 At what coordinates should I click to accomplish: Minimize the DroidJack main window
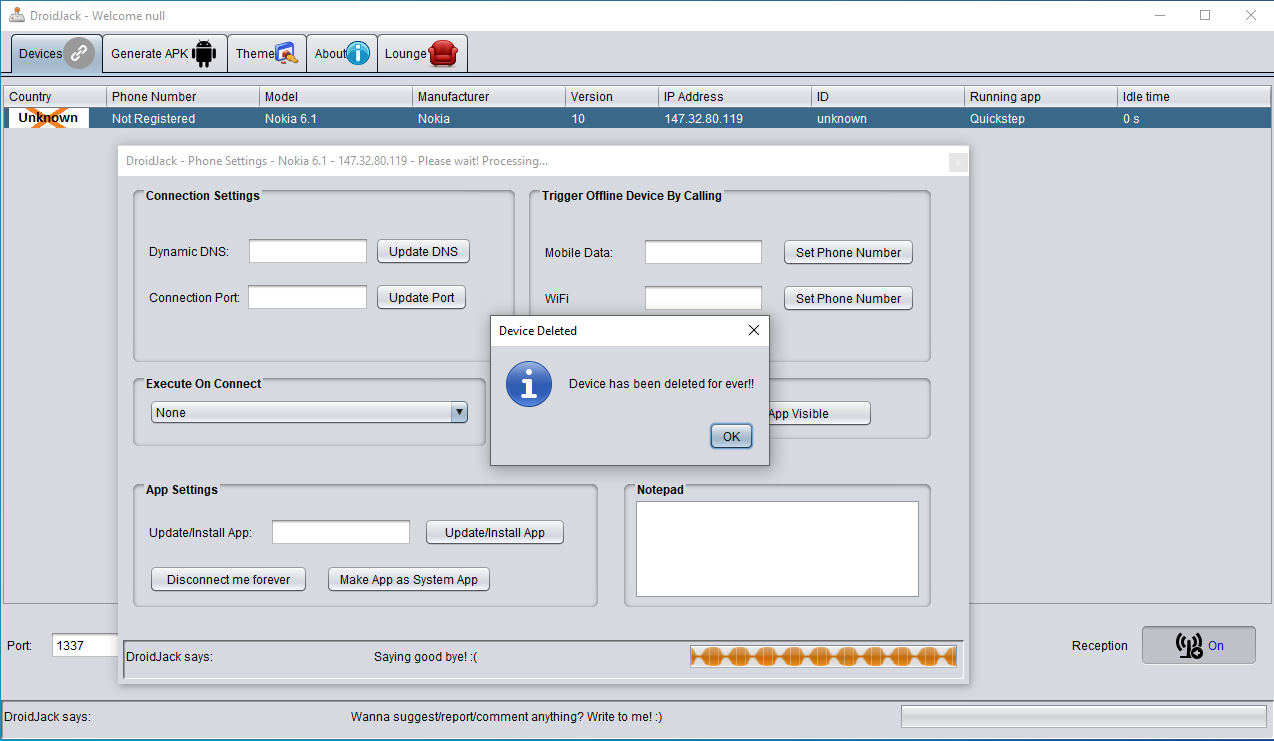click(x=1160, y=15)
